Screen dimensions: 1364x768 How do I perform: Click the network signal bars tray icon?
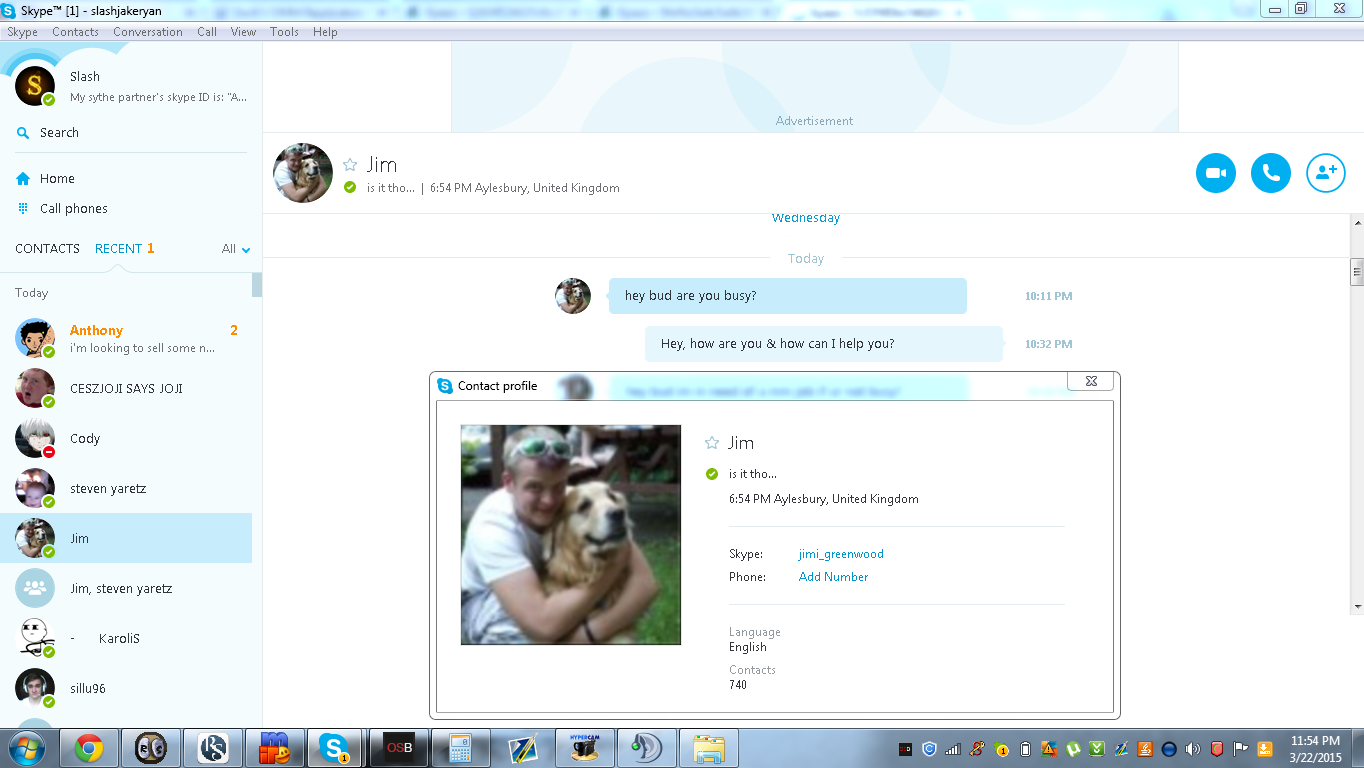[x=953, y=748]
